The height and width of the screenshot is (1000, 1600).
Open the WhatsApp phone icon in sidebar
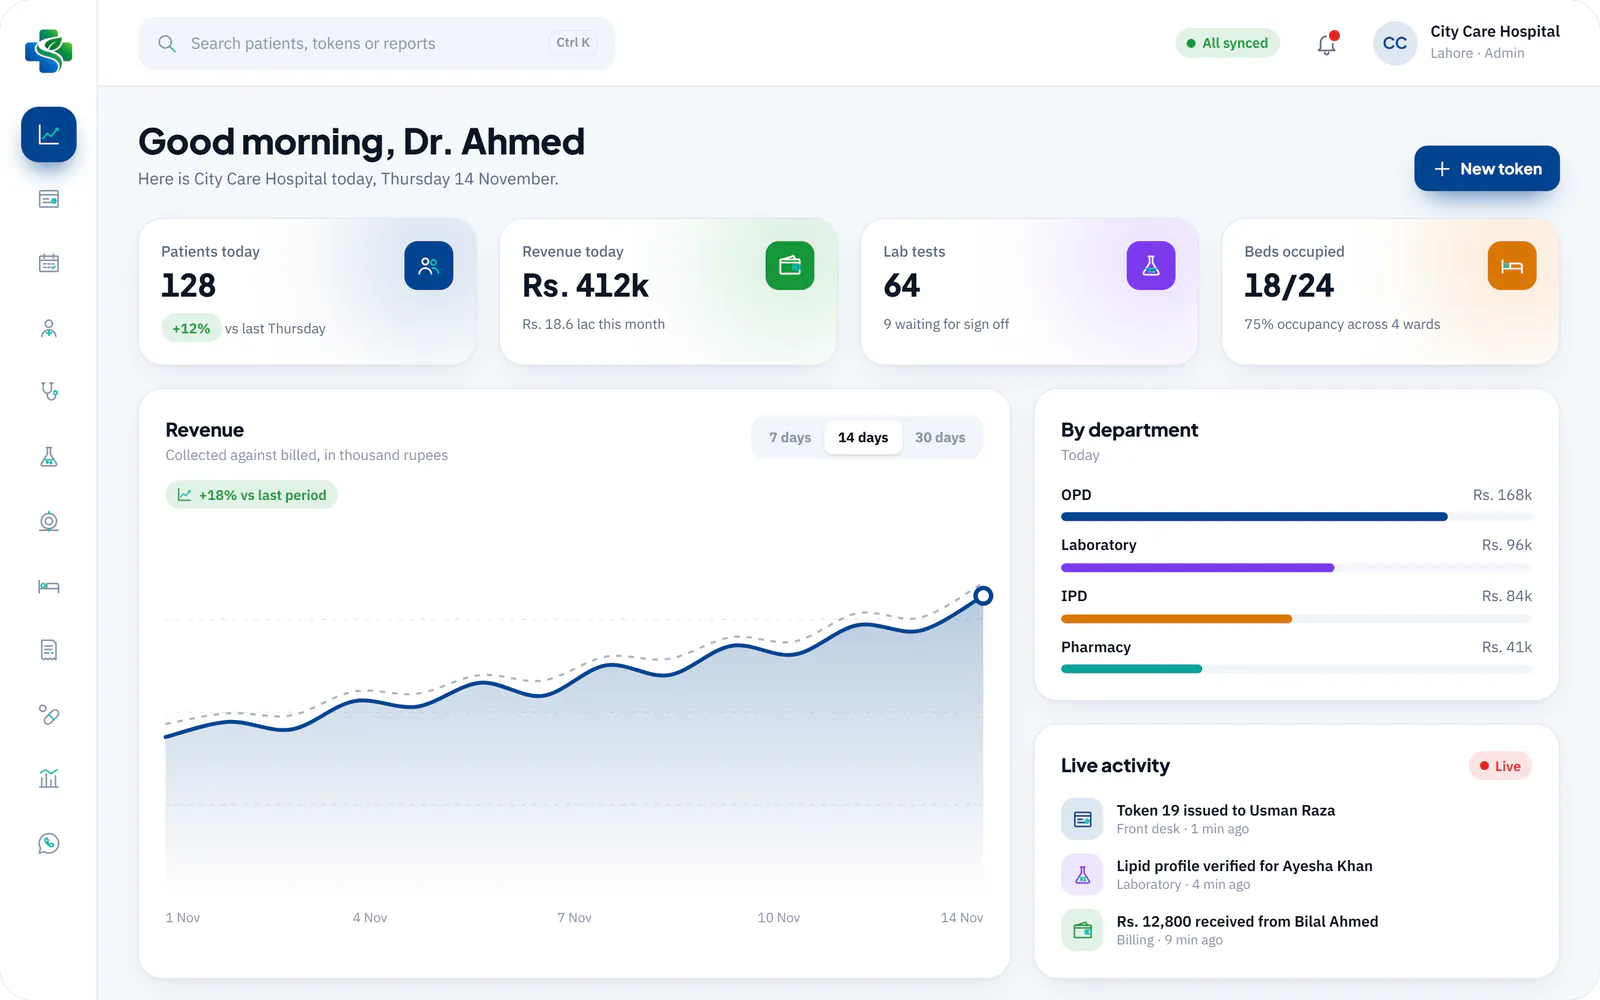click(49, 844)
